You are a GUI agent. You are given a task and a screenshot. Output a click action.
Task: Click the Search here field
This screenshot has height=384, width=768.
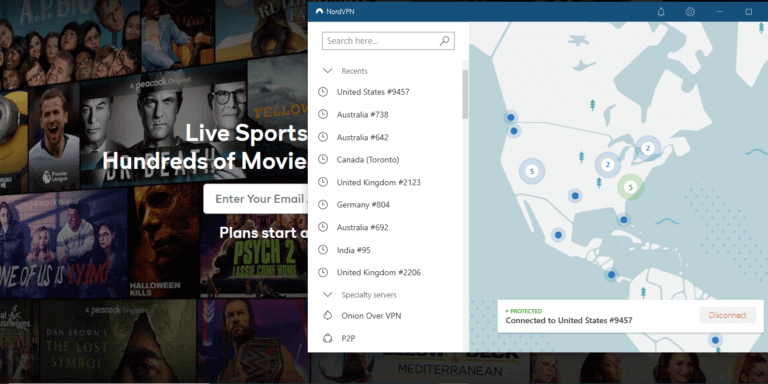coord(388,41)
